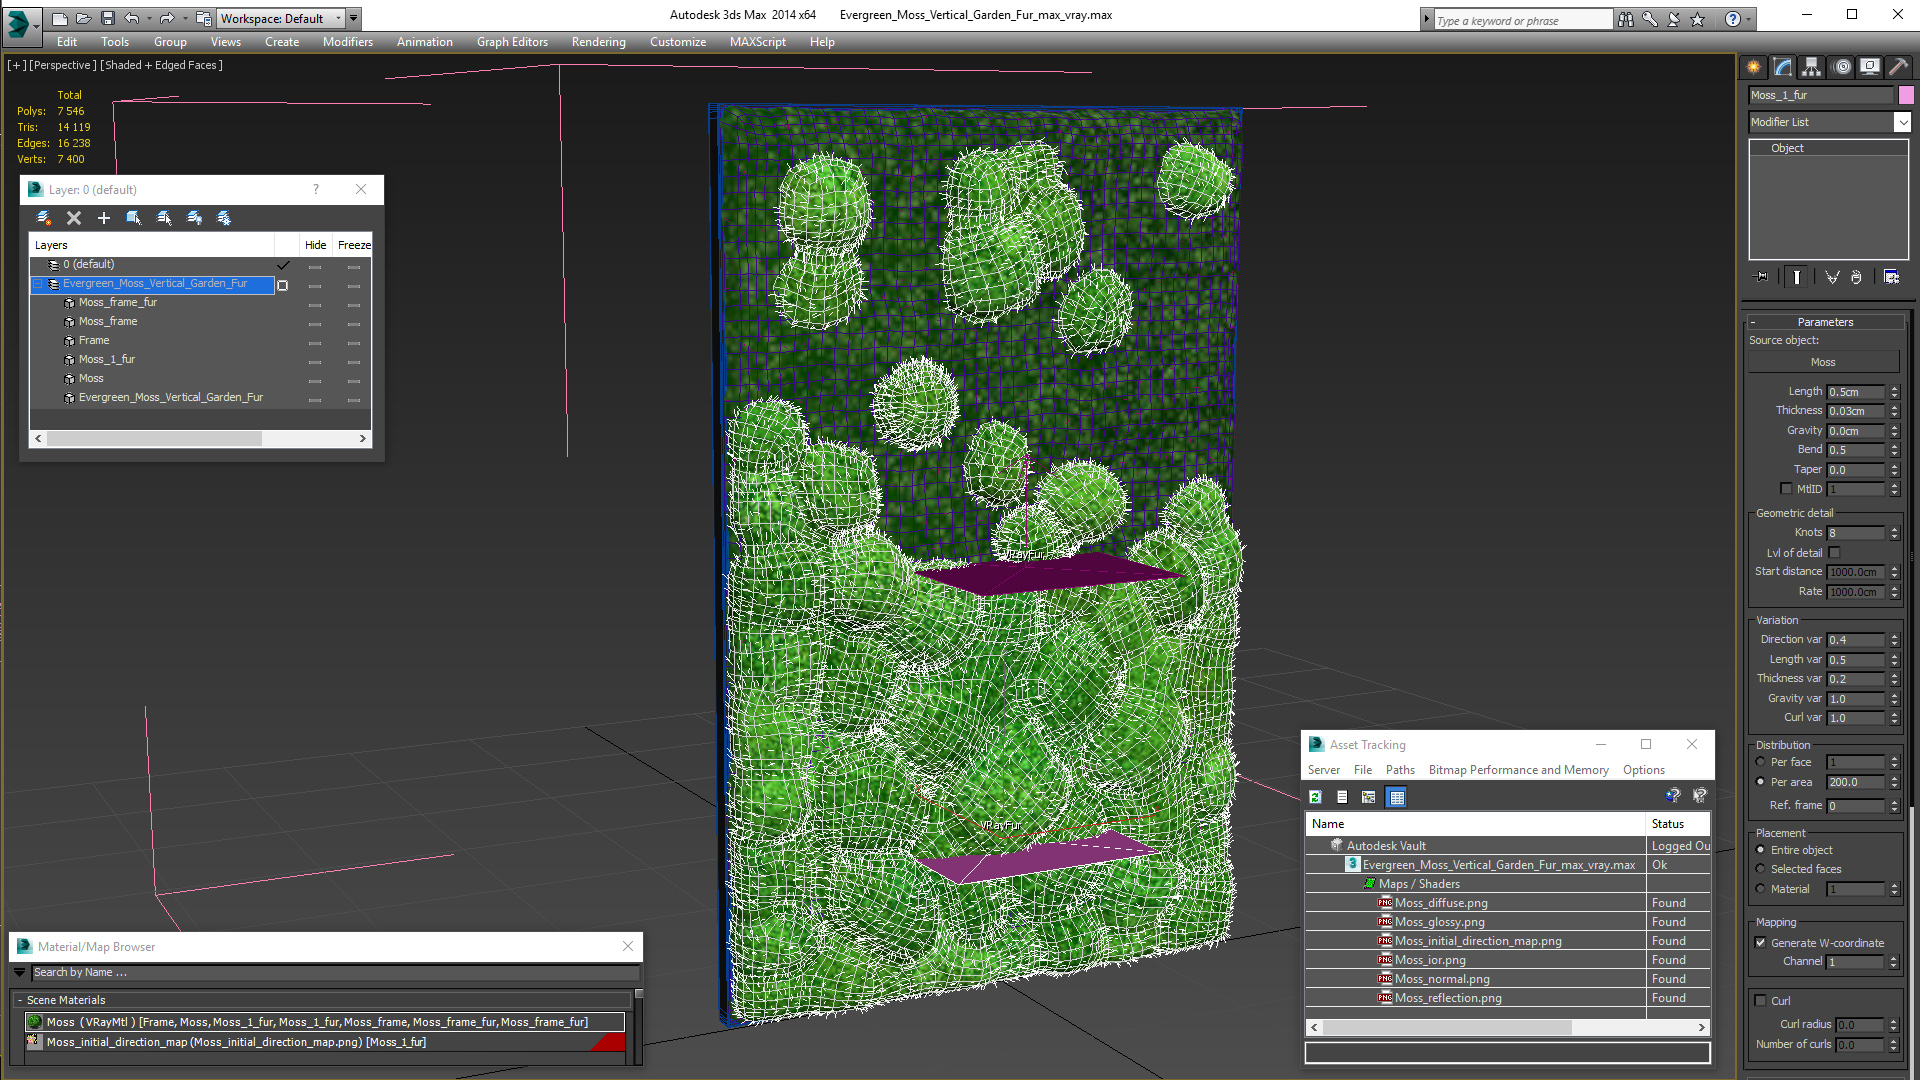The height and width of the screenshot is (1080, 1920).
Task: Open the Hierarchy command panel tab
Action: [1812, 67]
